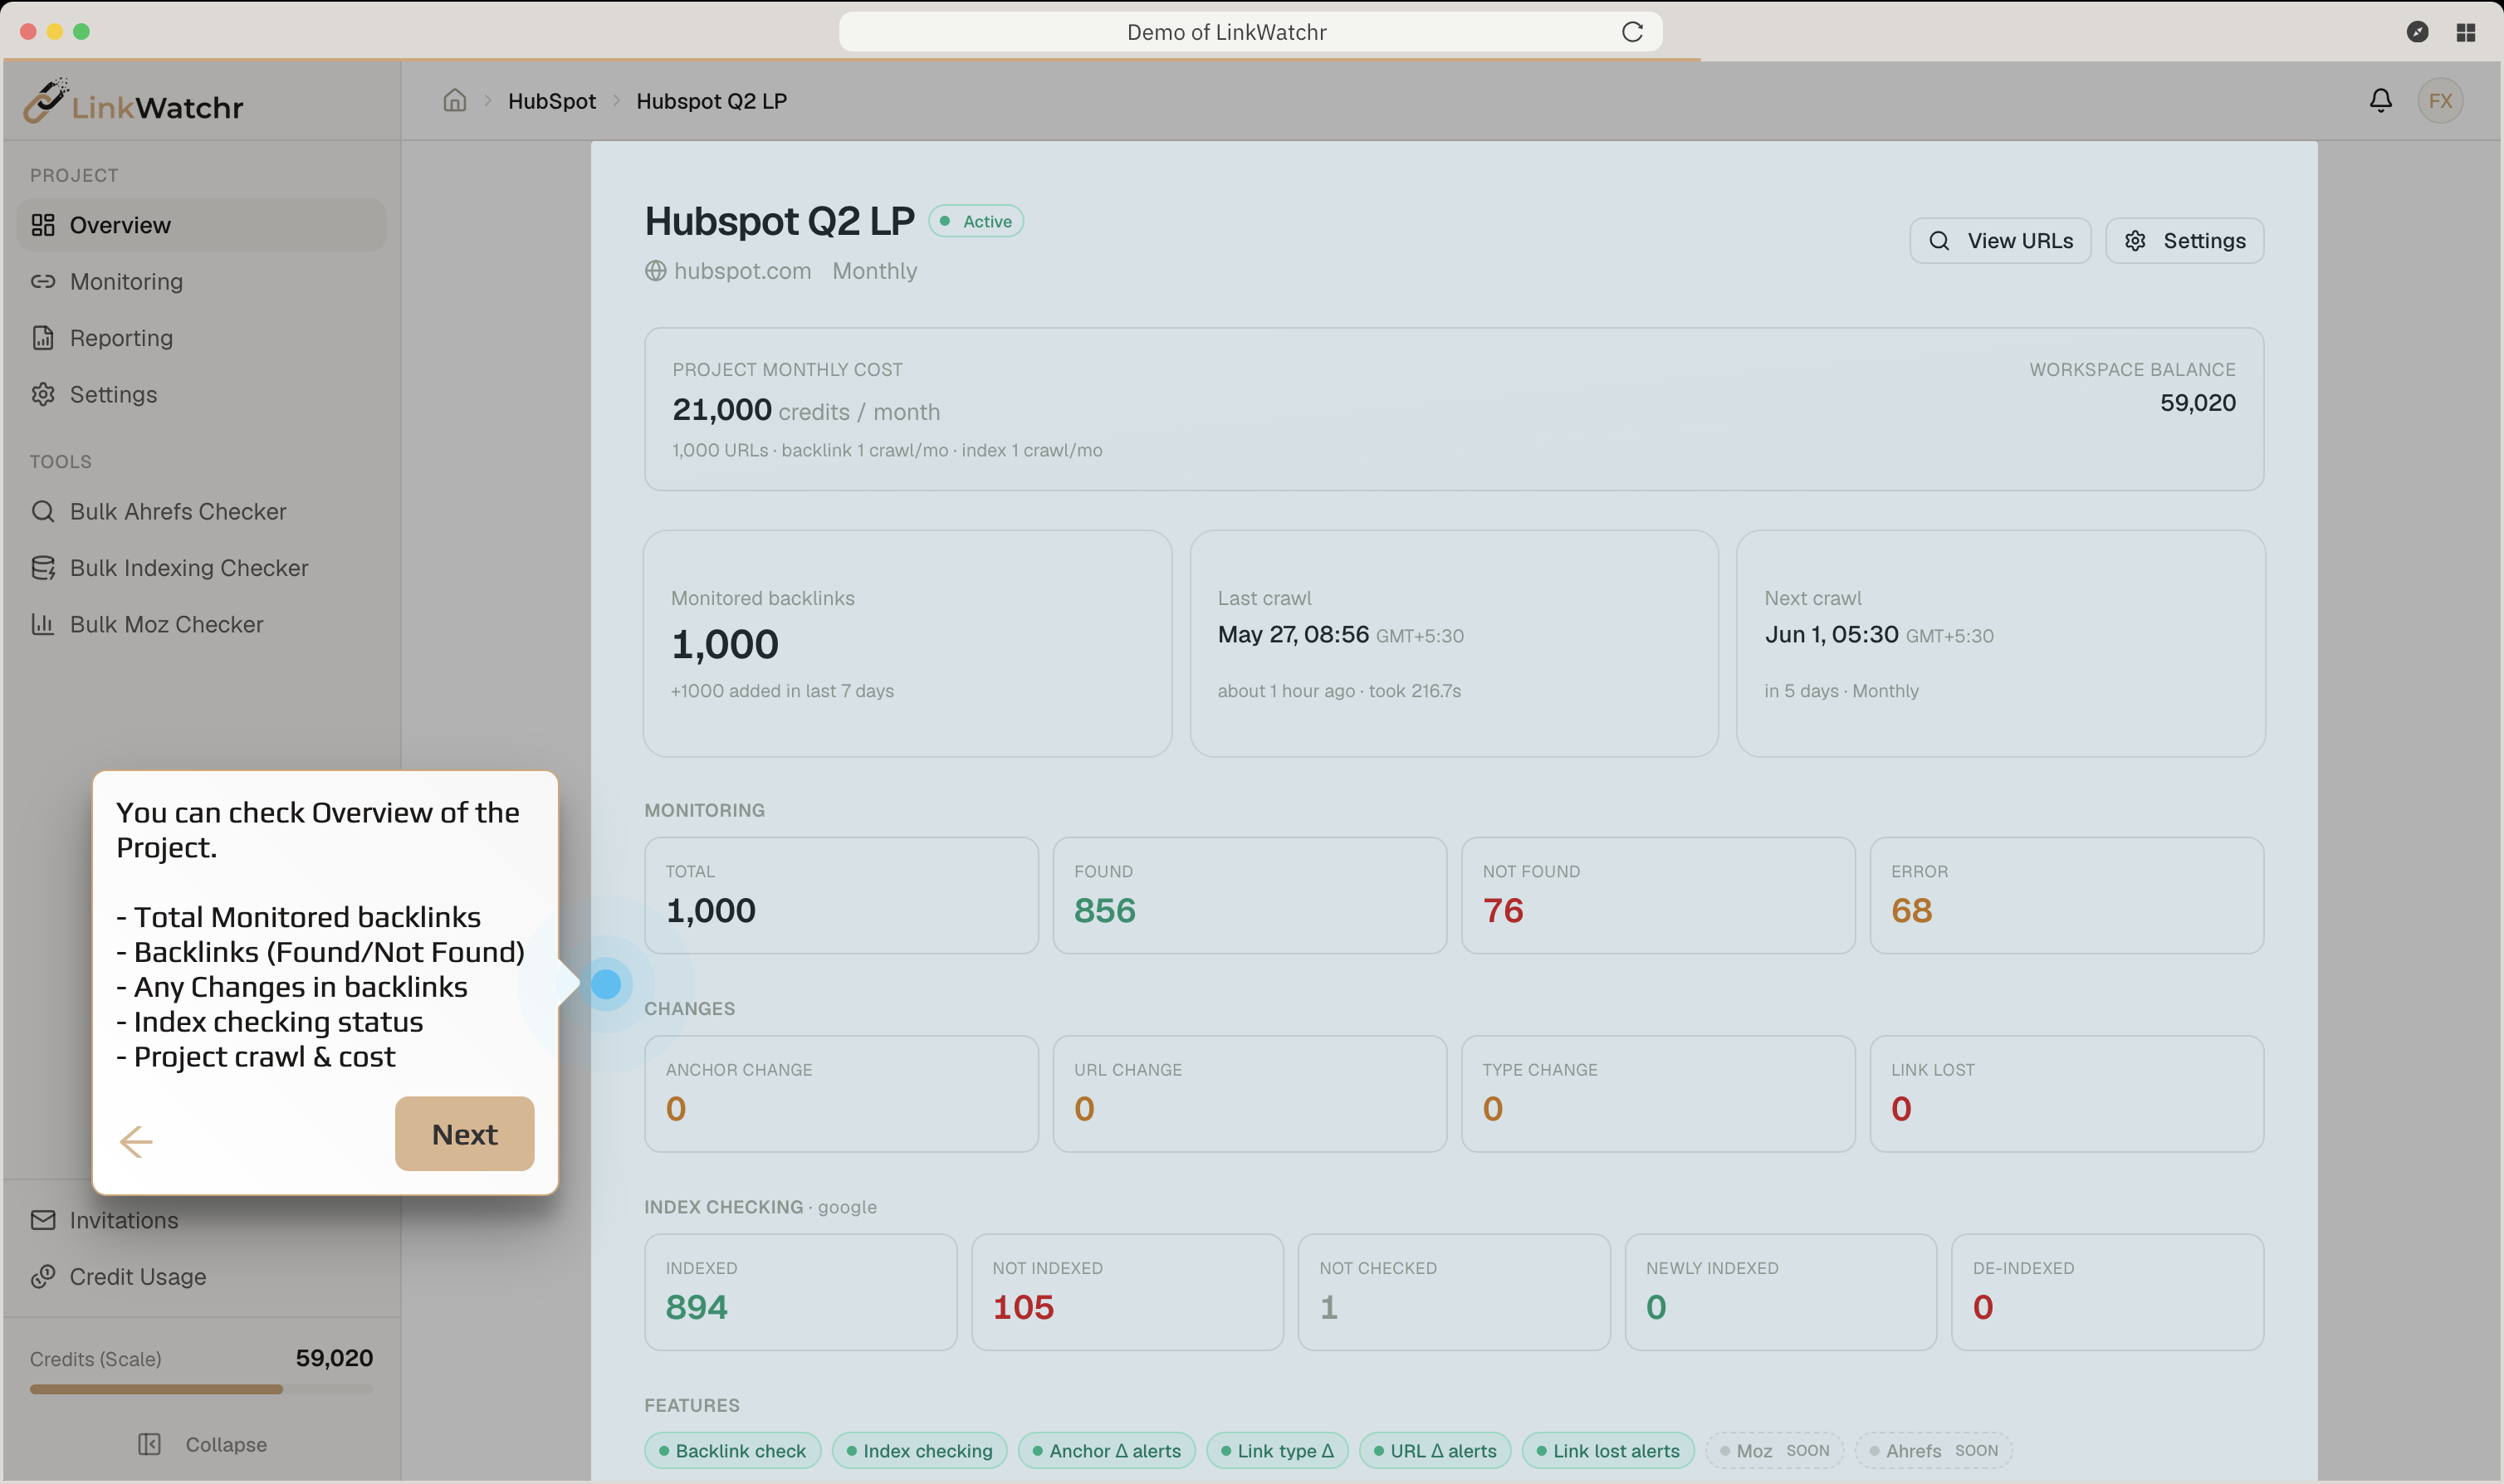The height and width of the screenshot is (1484, 2504).
Task: Click the grid icon in title bar
Action: [2466, 32]
